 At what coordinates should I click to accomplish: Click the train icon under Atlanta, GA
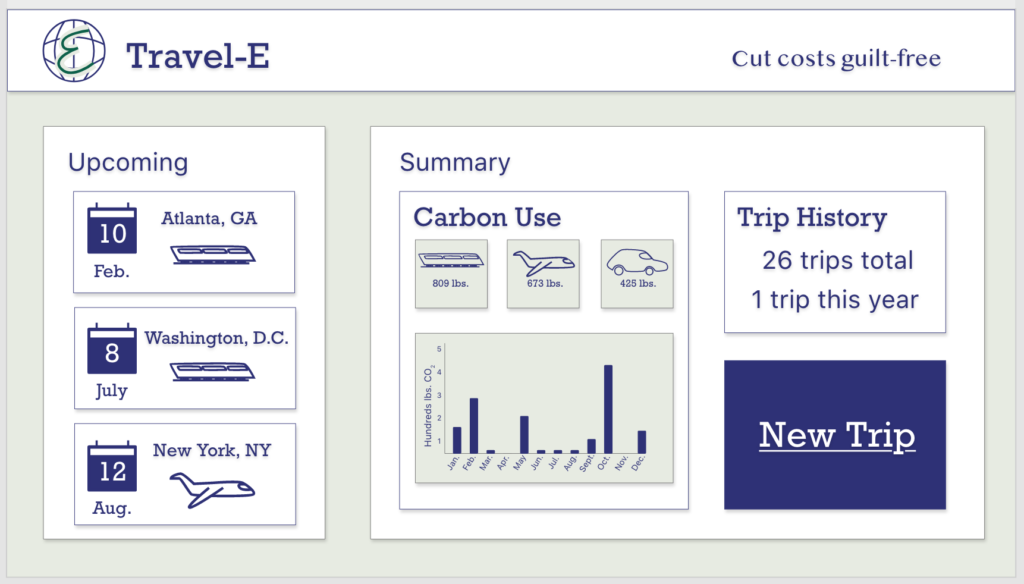213,254
